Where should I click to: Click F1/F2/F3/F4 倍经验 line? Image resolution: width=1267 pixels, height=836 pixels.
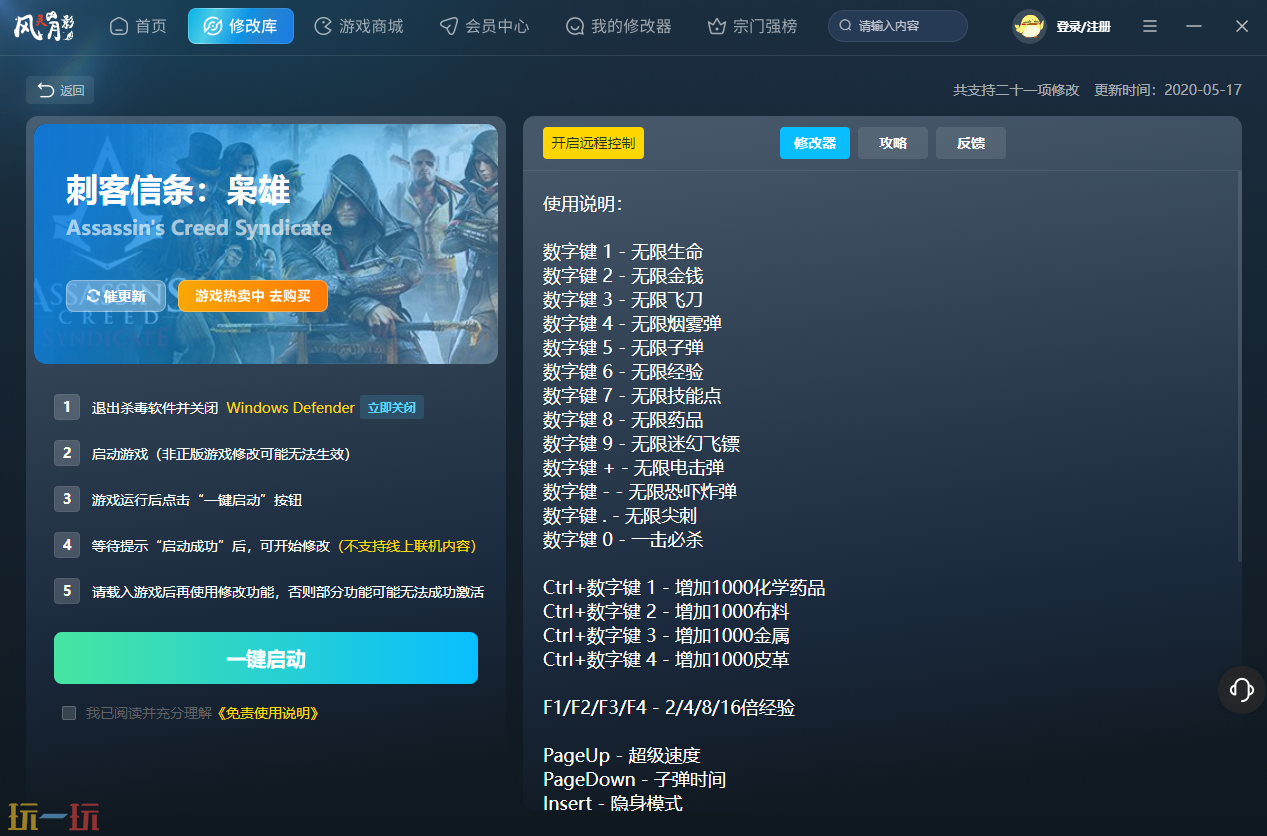669,708
